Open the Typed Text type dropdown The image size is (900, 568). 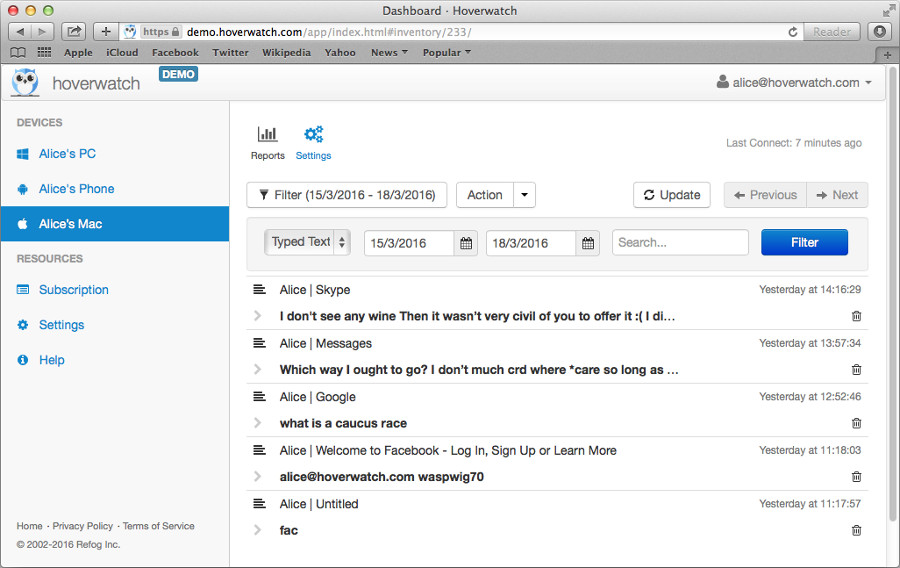coord(308,242)
